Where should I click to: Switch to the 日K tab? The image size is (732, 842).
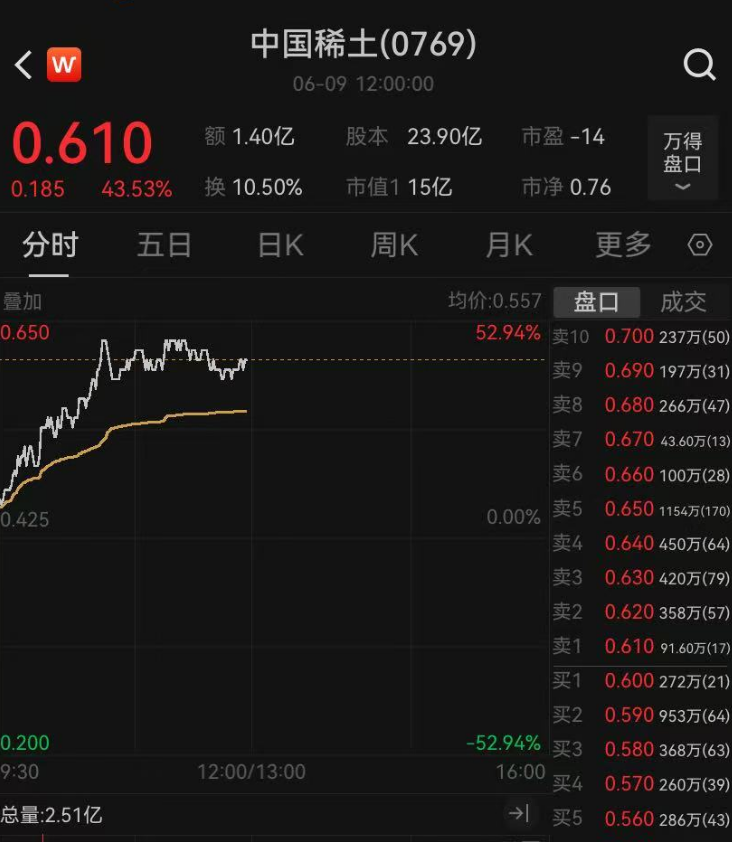[280, 245]
